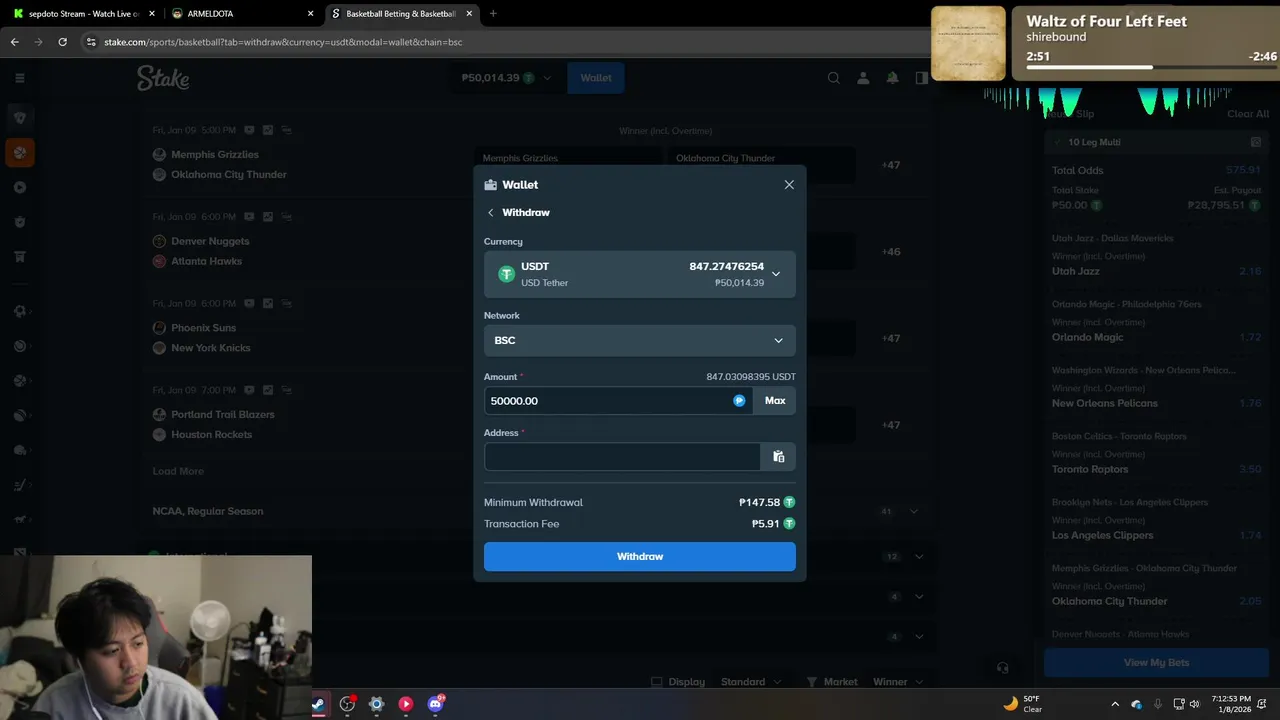Open the notification bell in Stake header
Viewport: 1280px width, 720px height.
click(892, 78)
